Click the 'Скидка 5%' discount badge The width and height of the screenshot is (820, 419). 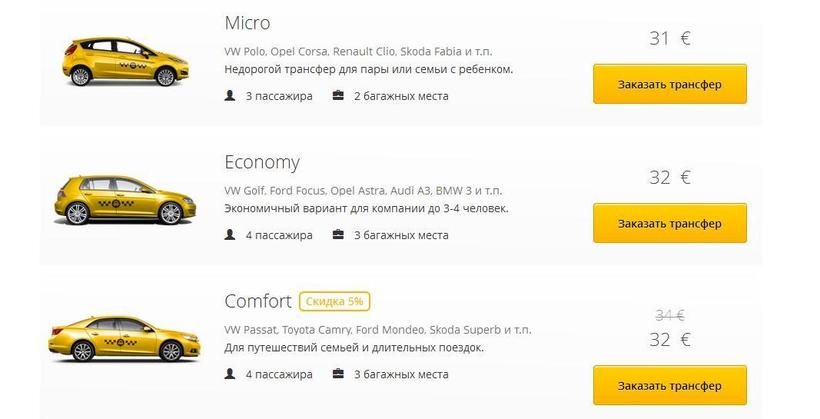(335, 301)
